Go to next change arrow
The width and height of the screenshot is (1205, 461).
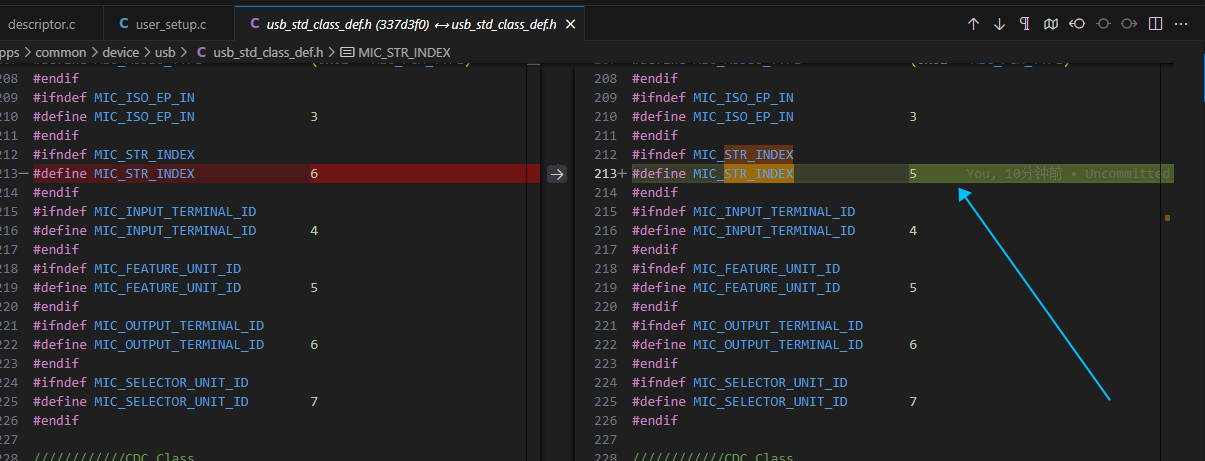999,23
